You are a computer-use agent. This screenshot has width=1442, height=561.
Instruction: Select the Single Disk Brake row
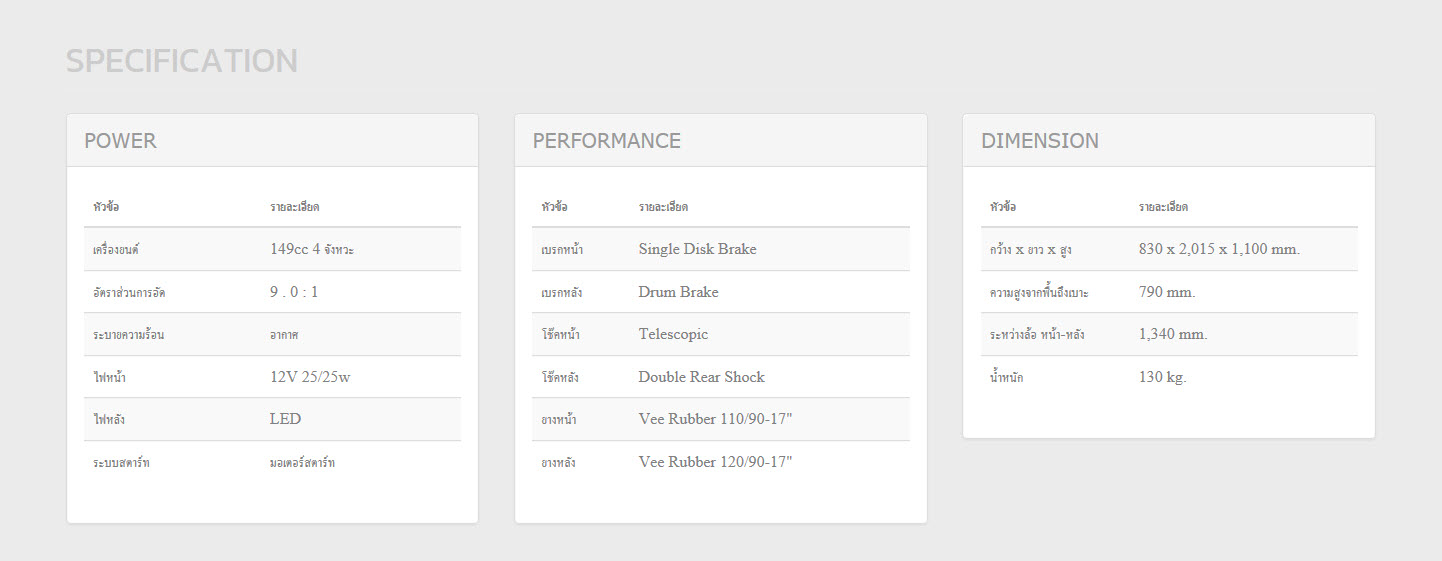(720, 249)
